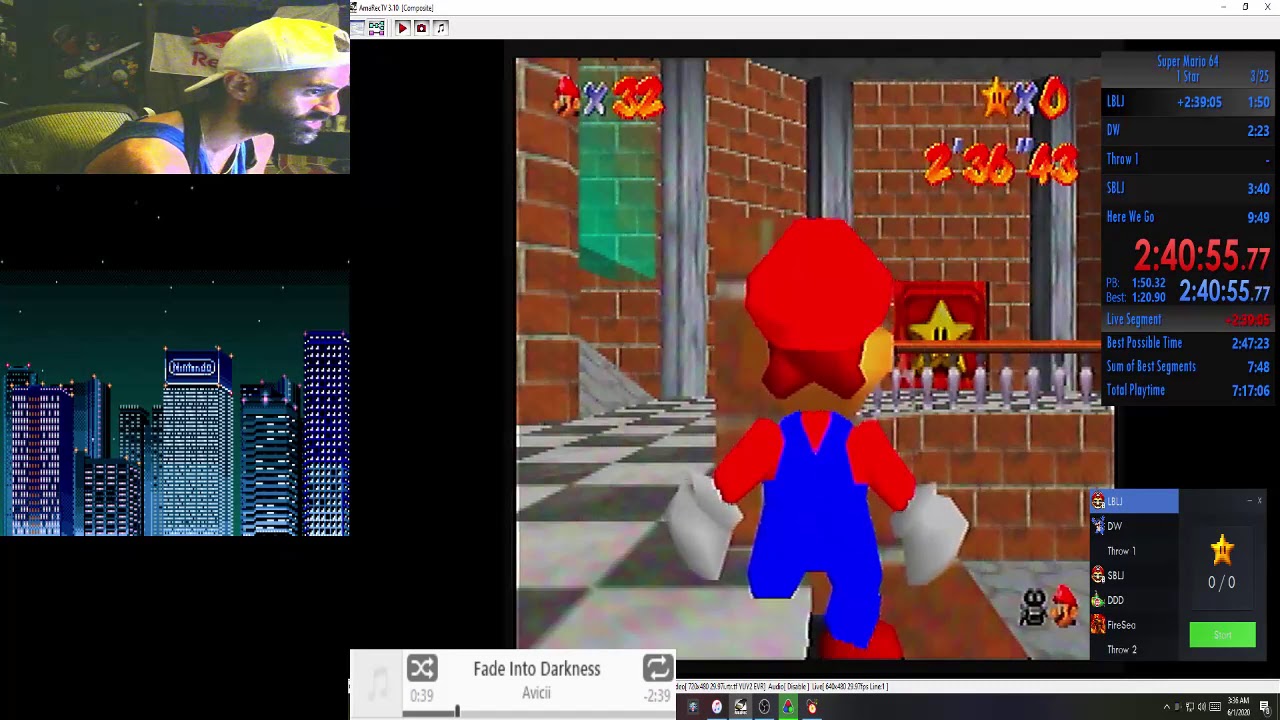Click the Avicii artist name
Screen dimensions: 1280x720
(536, 693)
